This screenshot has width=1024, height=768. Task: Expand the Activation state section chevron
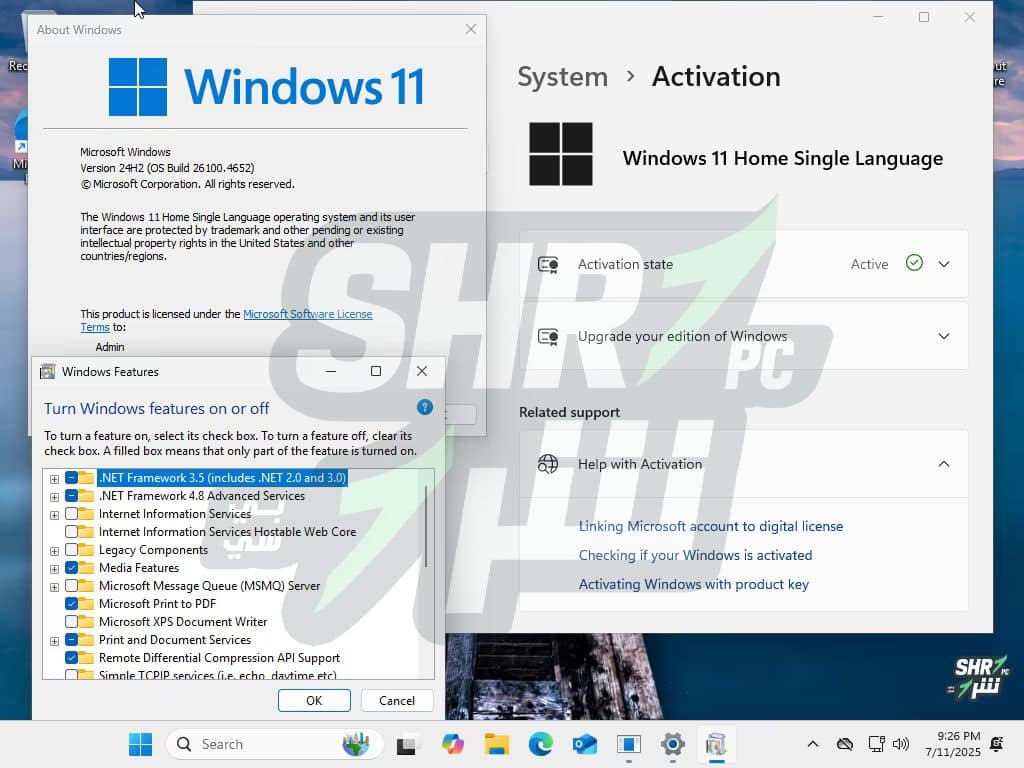(x=944, y=264)
